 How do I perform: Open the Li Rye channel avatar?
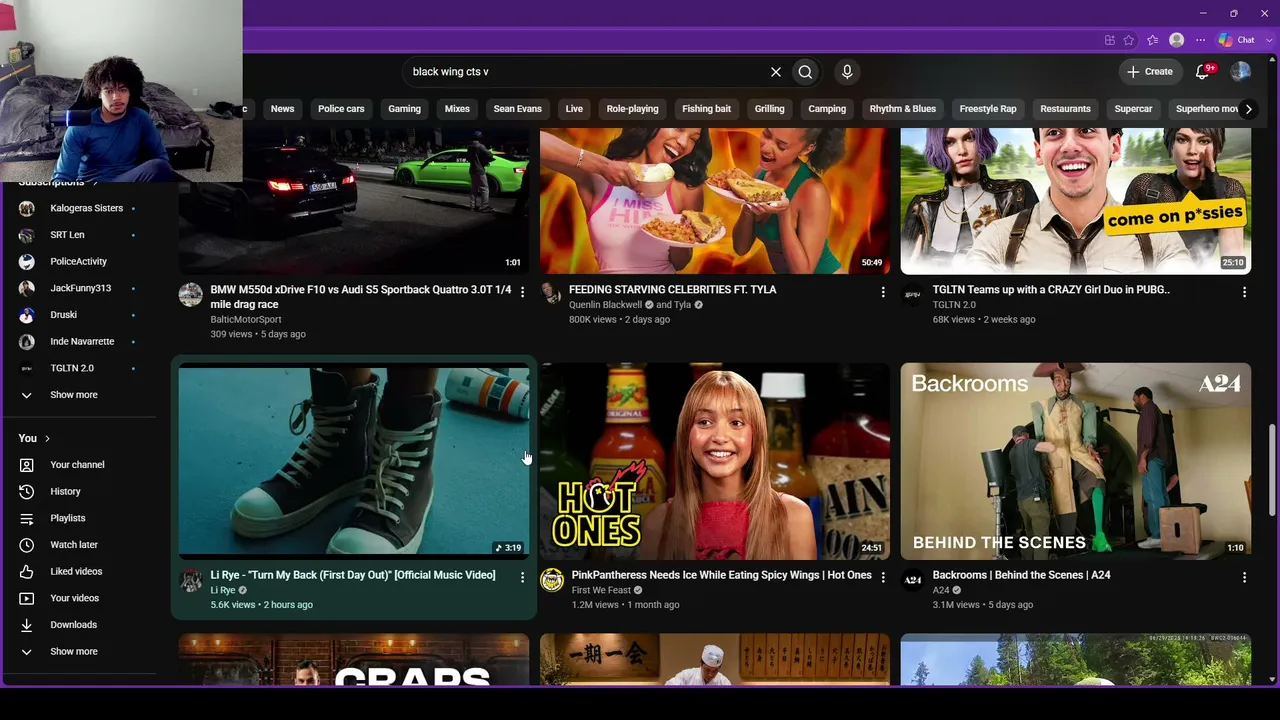pos(190,579)
